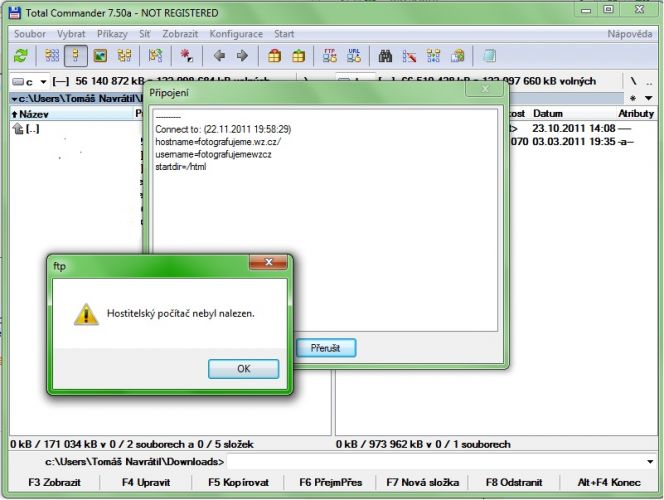664x500 pixels.
Task: Click Alt+F4 Konec button
Action: coord(609,482)
